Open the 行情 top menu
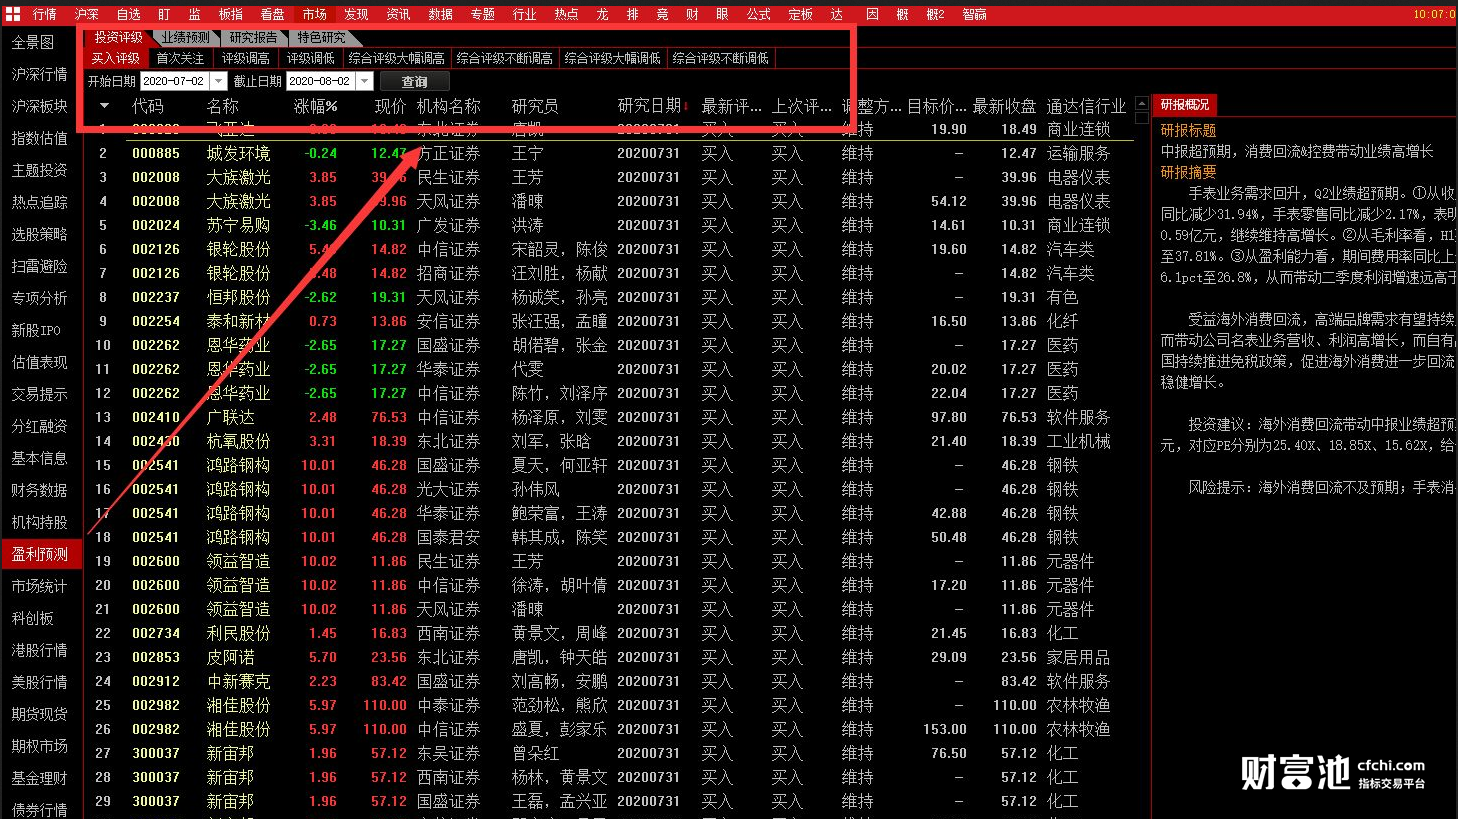This screenshot has height=819, width=1458. [x=44, y=14]
